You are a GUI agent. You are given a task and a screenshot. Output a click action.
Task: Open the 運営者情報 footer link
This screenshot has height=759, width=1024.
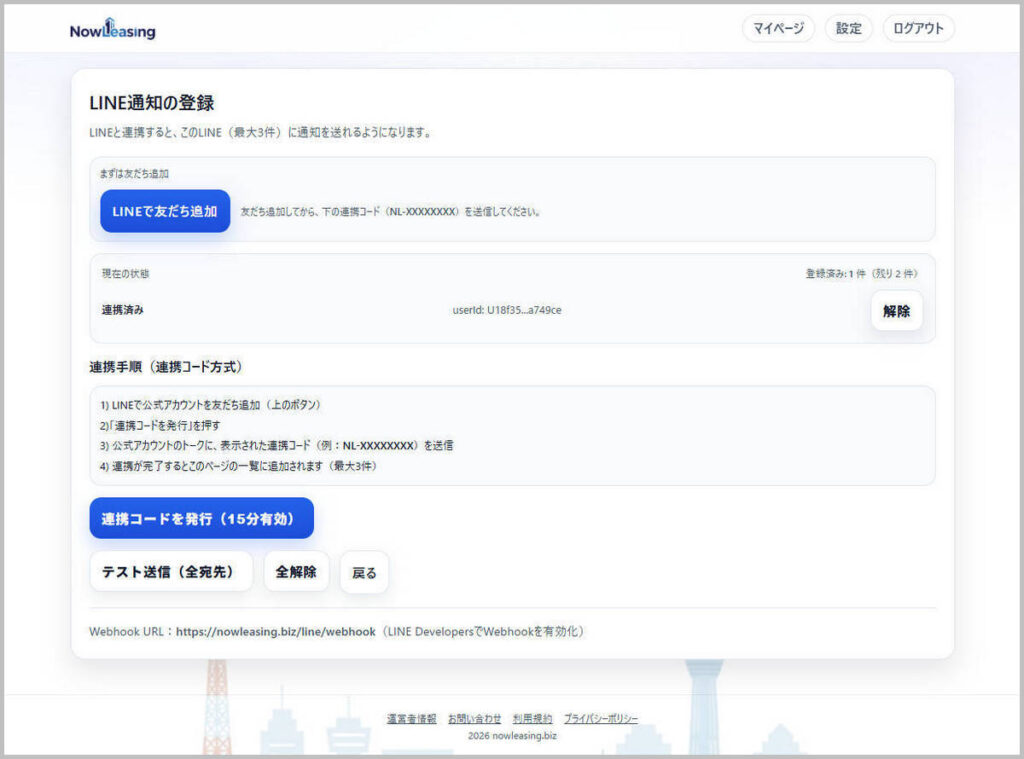coord(410,718)
